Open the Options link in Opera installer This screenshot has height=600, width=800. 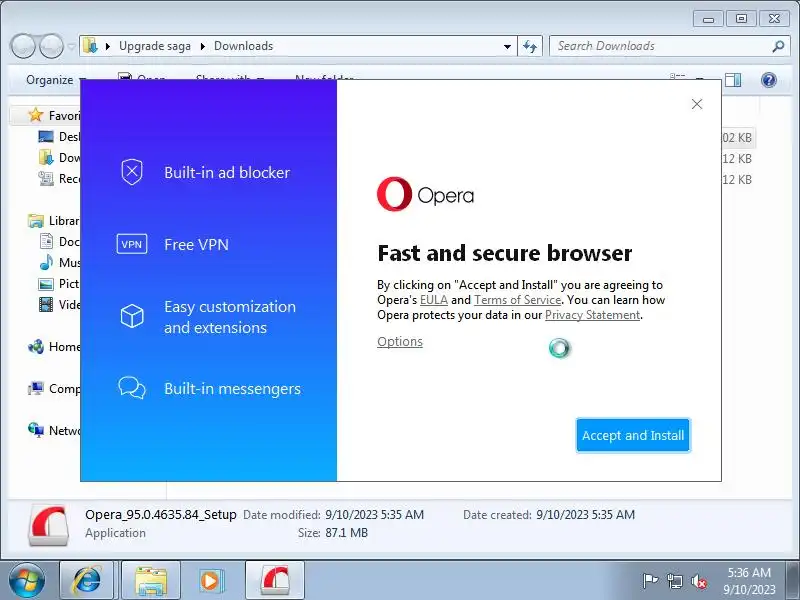(400, 341)
